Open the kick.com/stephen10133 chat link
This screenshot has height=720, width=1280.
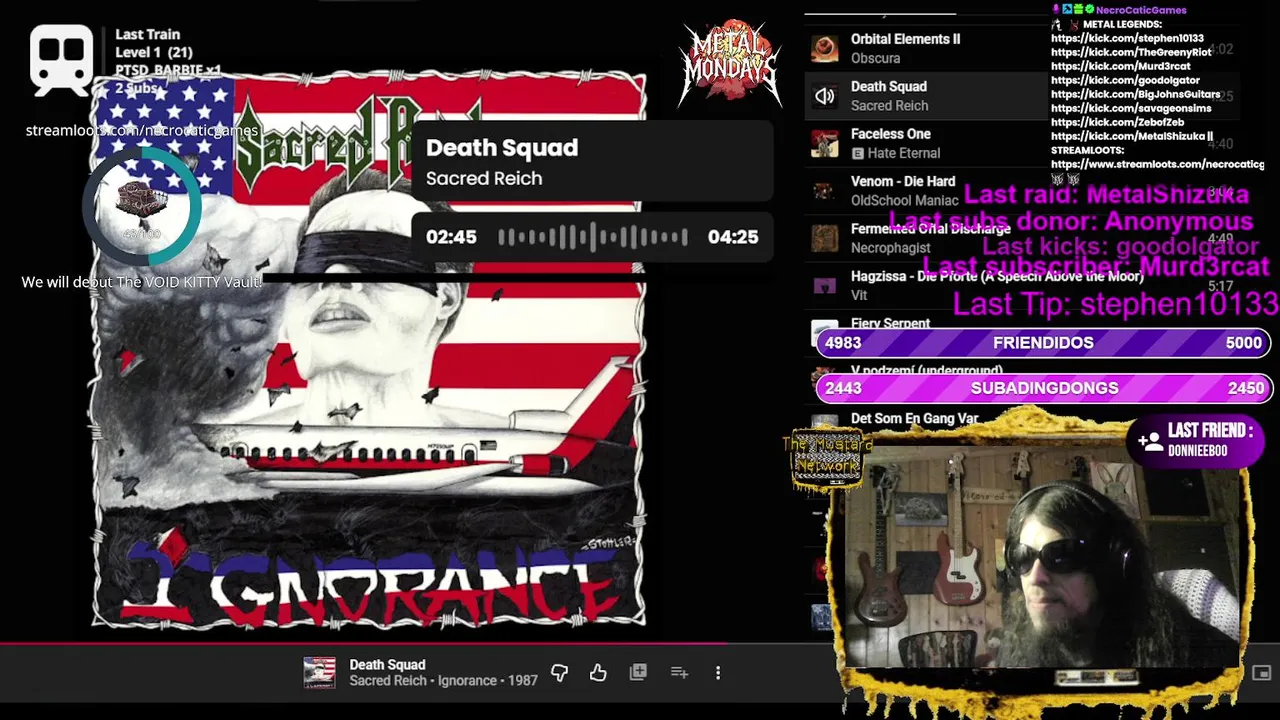coord(1127,38)
